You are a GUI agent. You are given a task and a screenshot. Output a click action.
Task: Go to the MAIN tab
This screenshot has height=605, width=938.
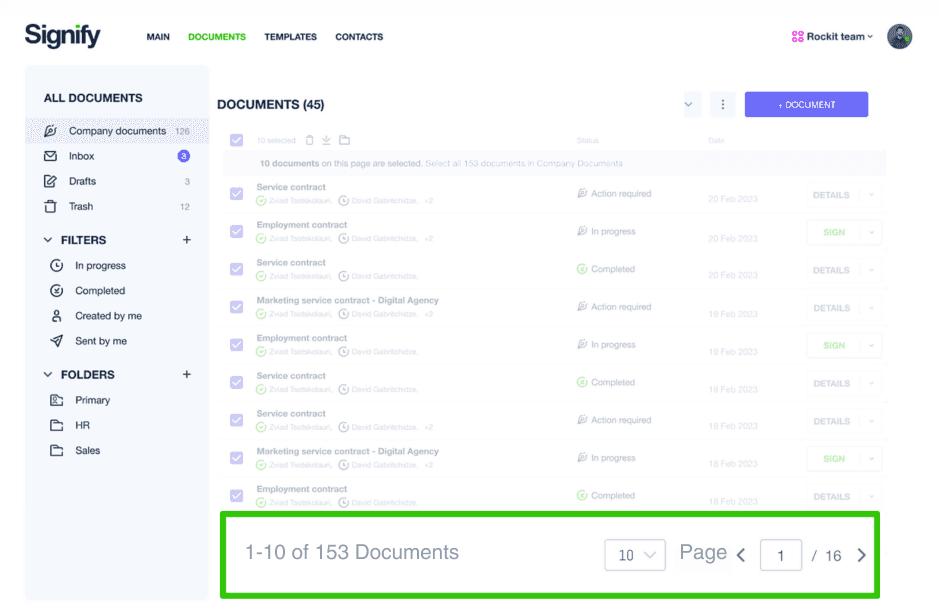(158, 37)
